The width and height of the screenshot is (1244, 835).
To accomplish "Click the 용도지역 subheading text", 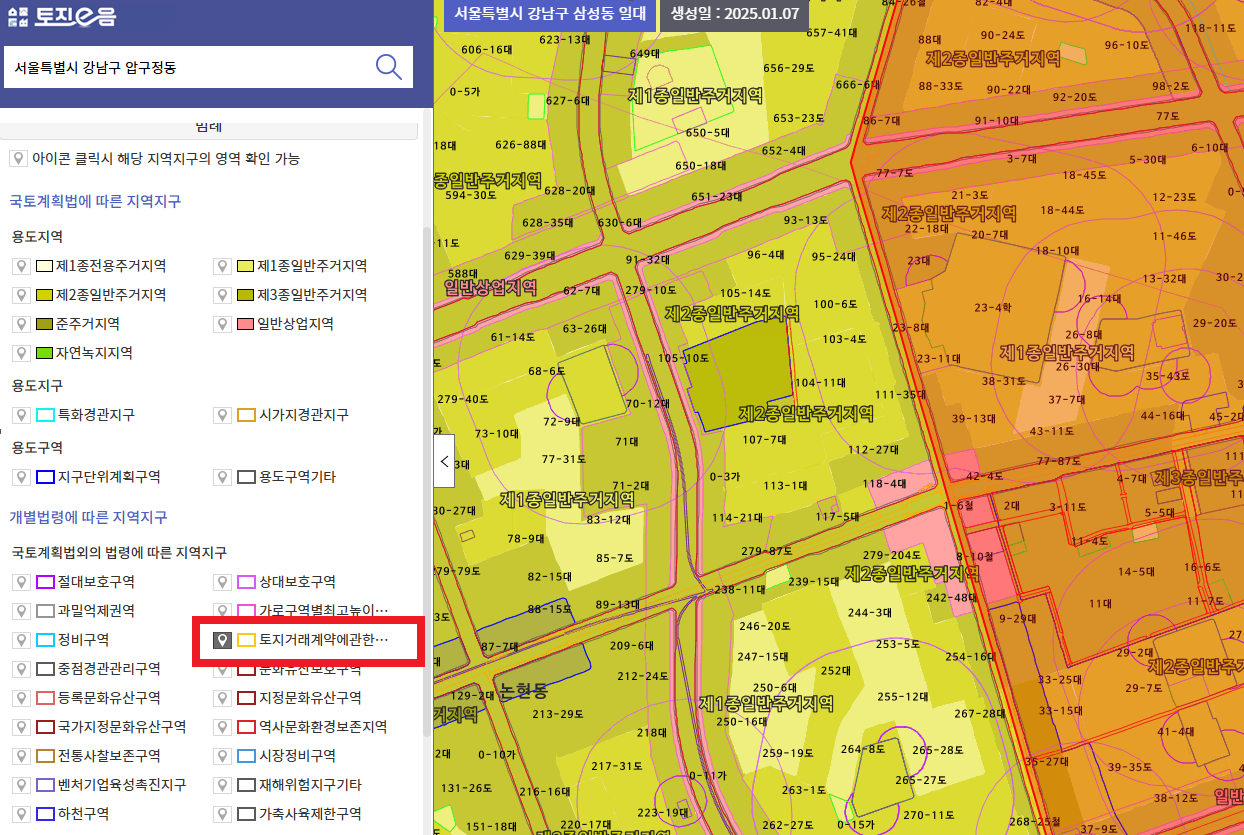I will (x=37, y=237).
